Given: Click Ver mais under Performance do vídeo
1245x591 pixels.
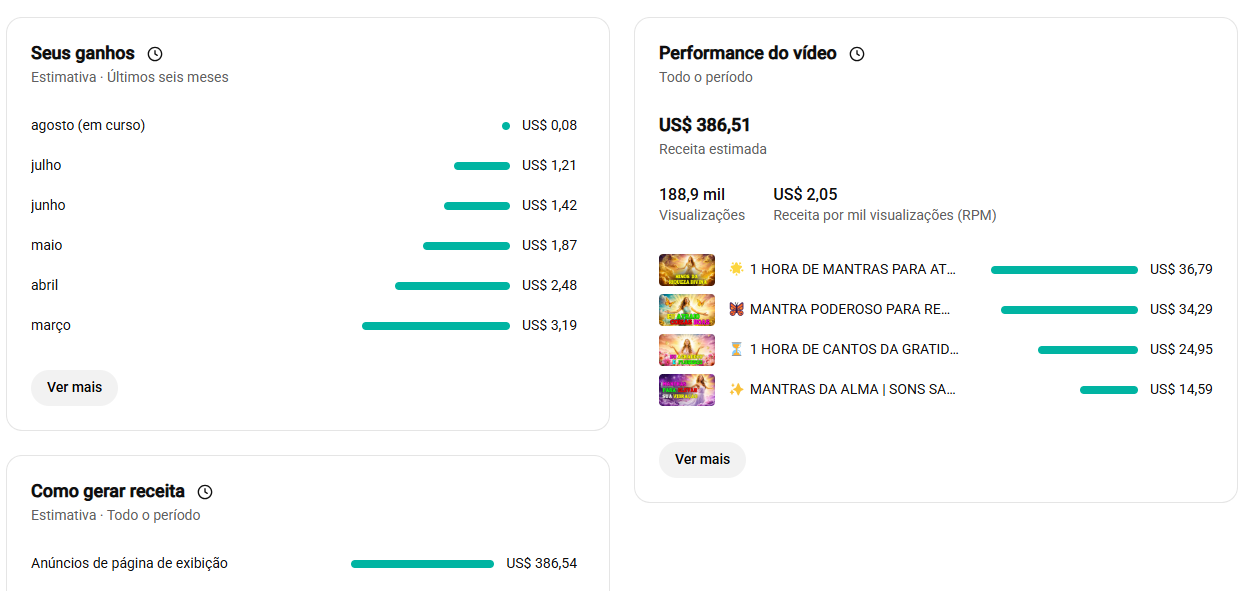Looking at the screenshot, I should [702, 460].
